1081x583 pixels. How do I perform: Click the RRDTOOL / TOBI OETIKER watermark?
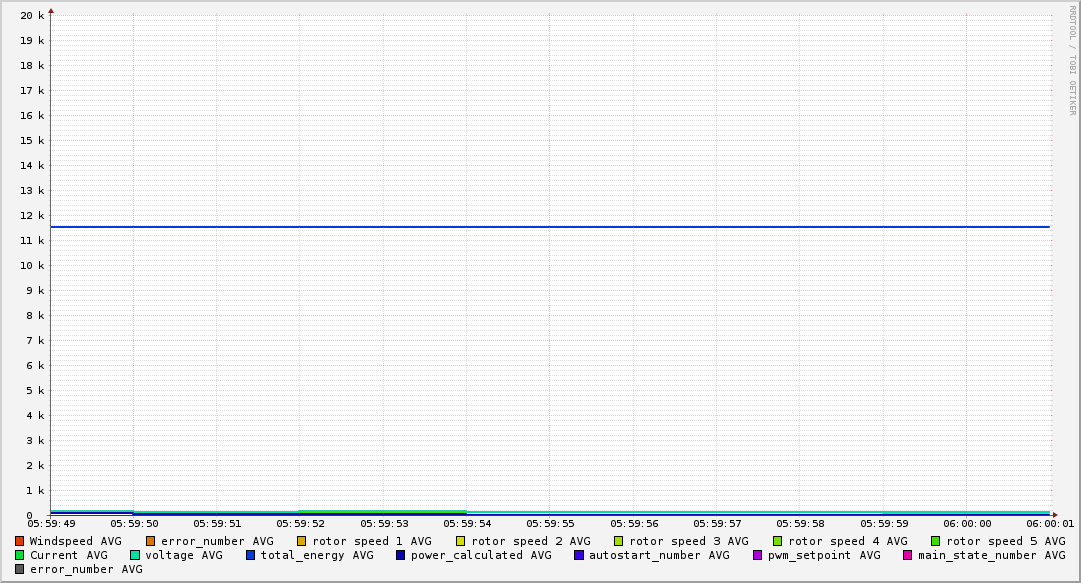[1073, 60]
